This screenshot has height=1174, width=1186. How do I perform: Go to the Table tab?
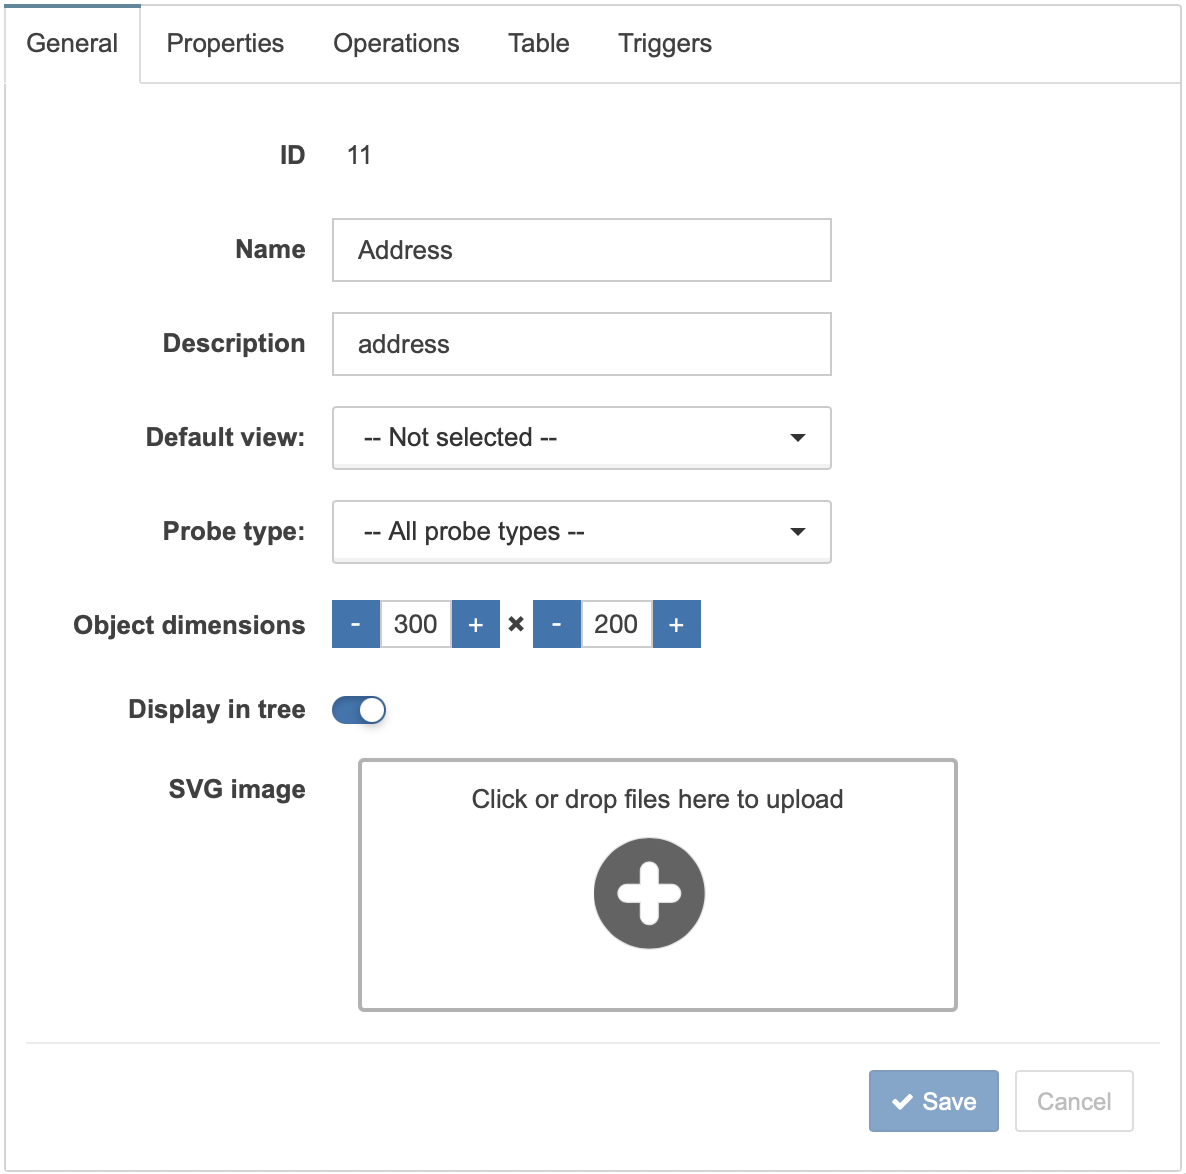pyautogui.click(x=539, y=44)
